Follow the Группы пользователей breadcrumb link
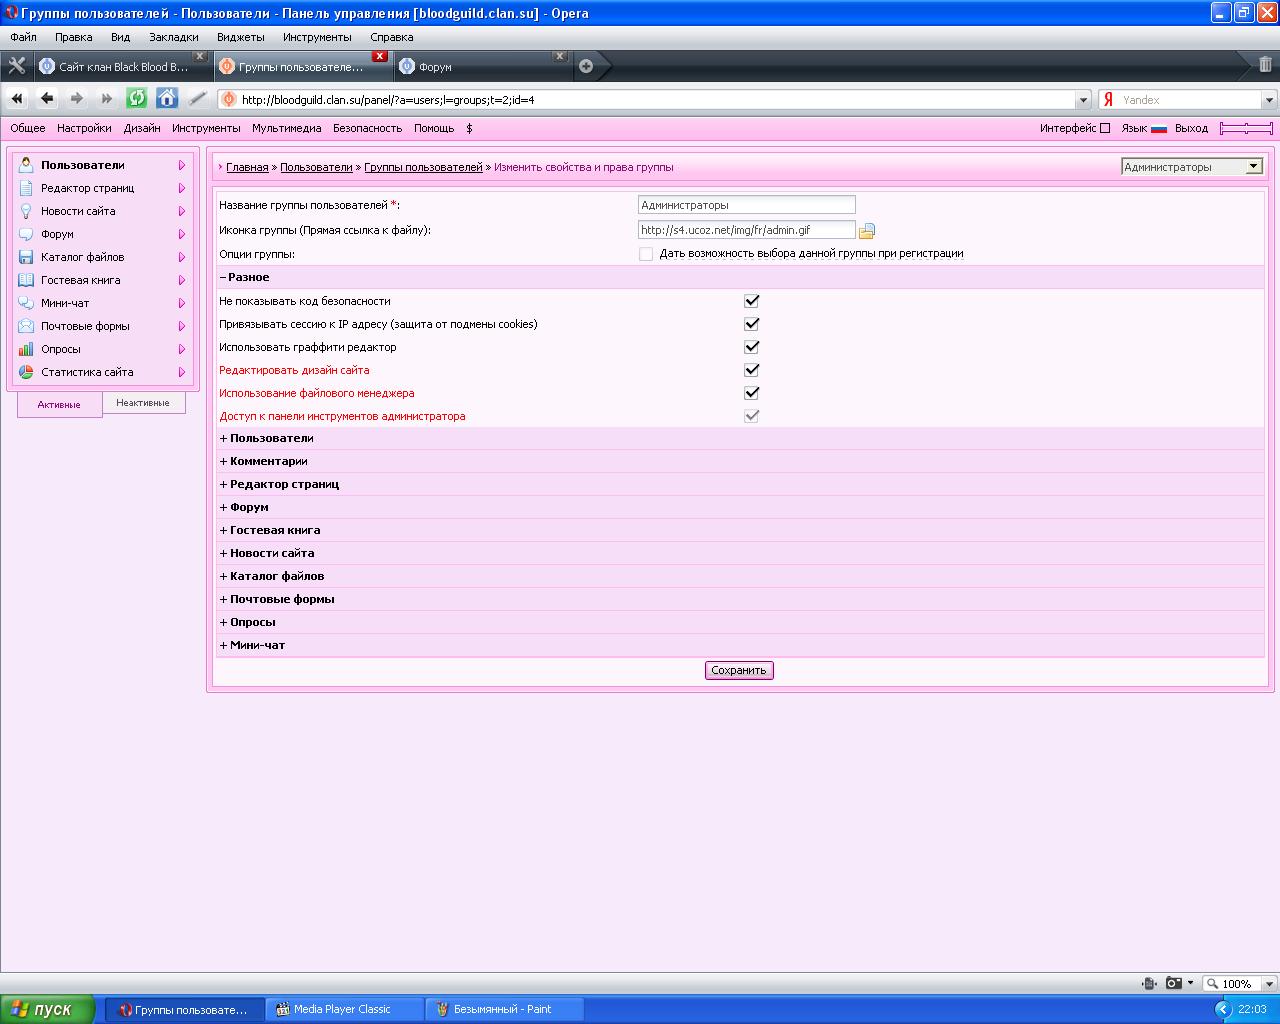The height and width of the screenshot is (1024, 1280). coord(423,167)
